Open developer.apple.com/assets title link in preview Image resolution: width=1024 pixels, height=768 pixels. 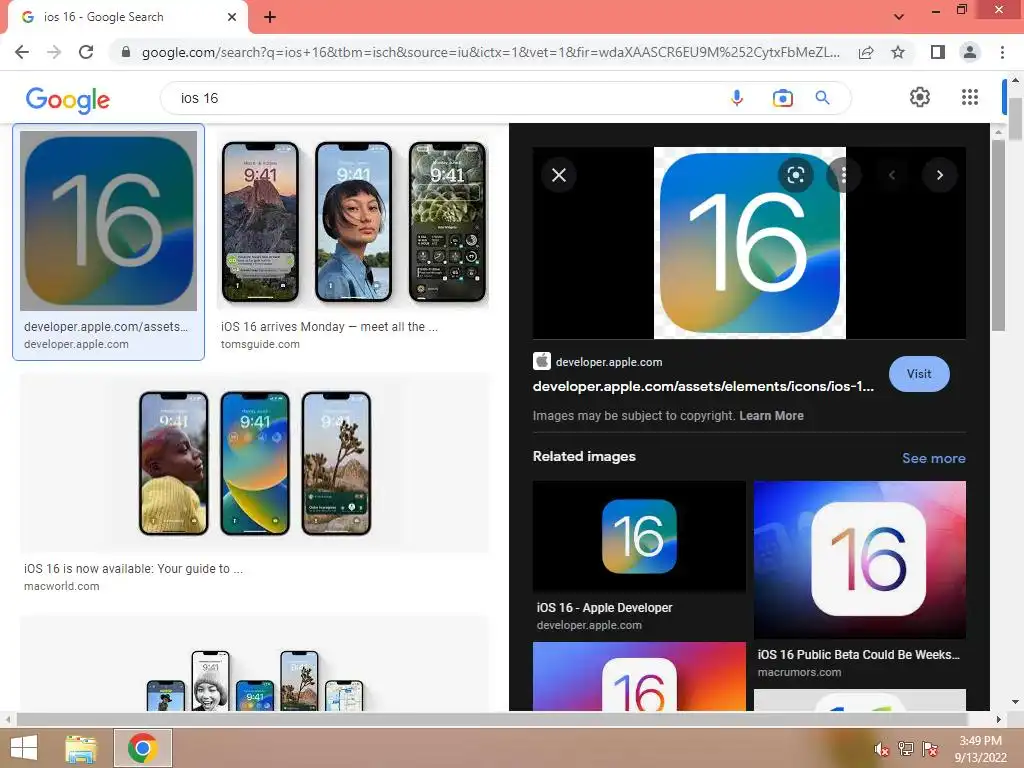703,387
